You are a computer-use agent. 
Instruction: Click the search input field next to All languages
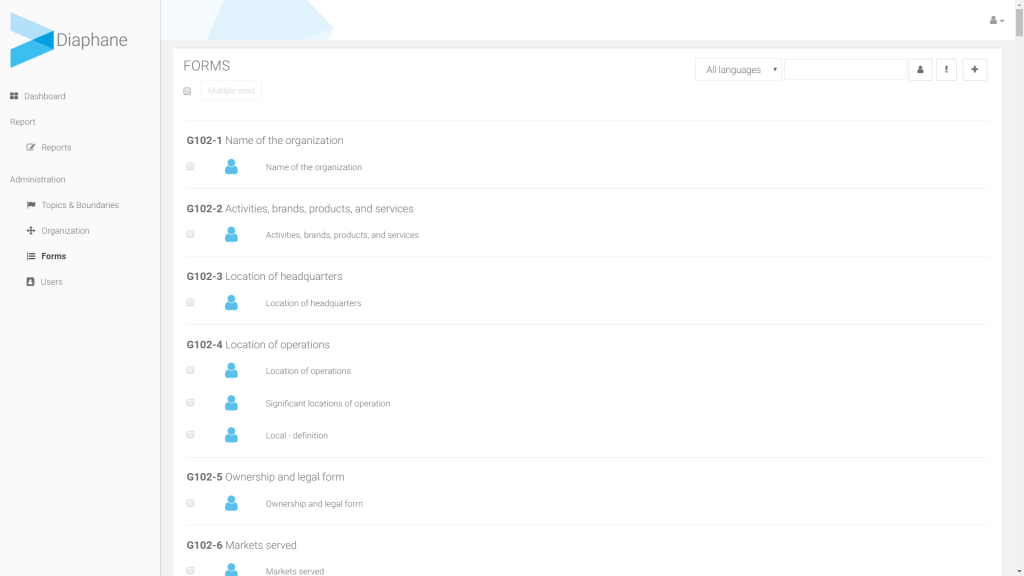pyautogui.click(x=845, y=69)
